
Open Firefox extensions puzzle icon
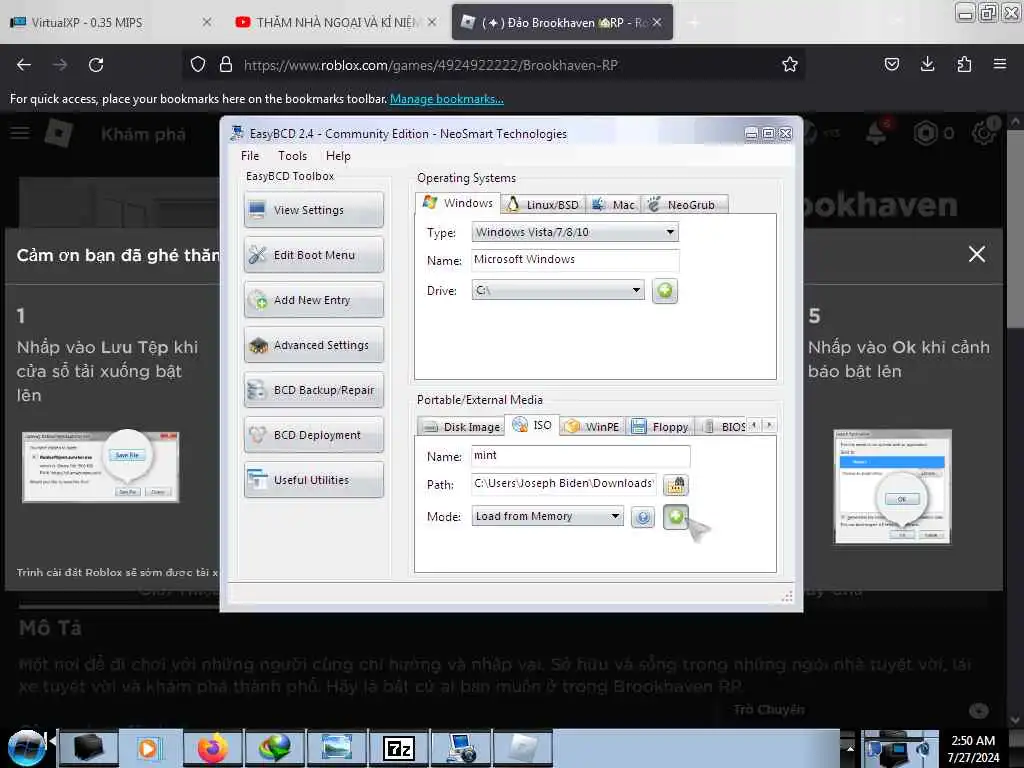click(x=964, y=64)
